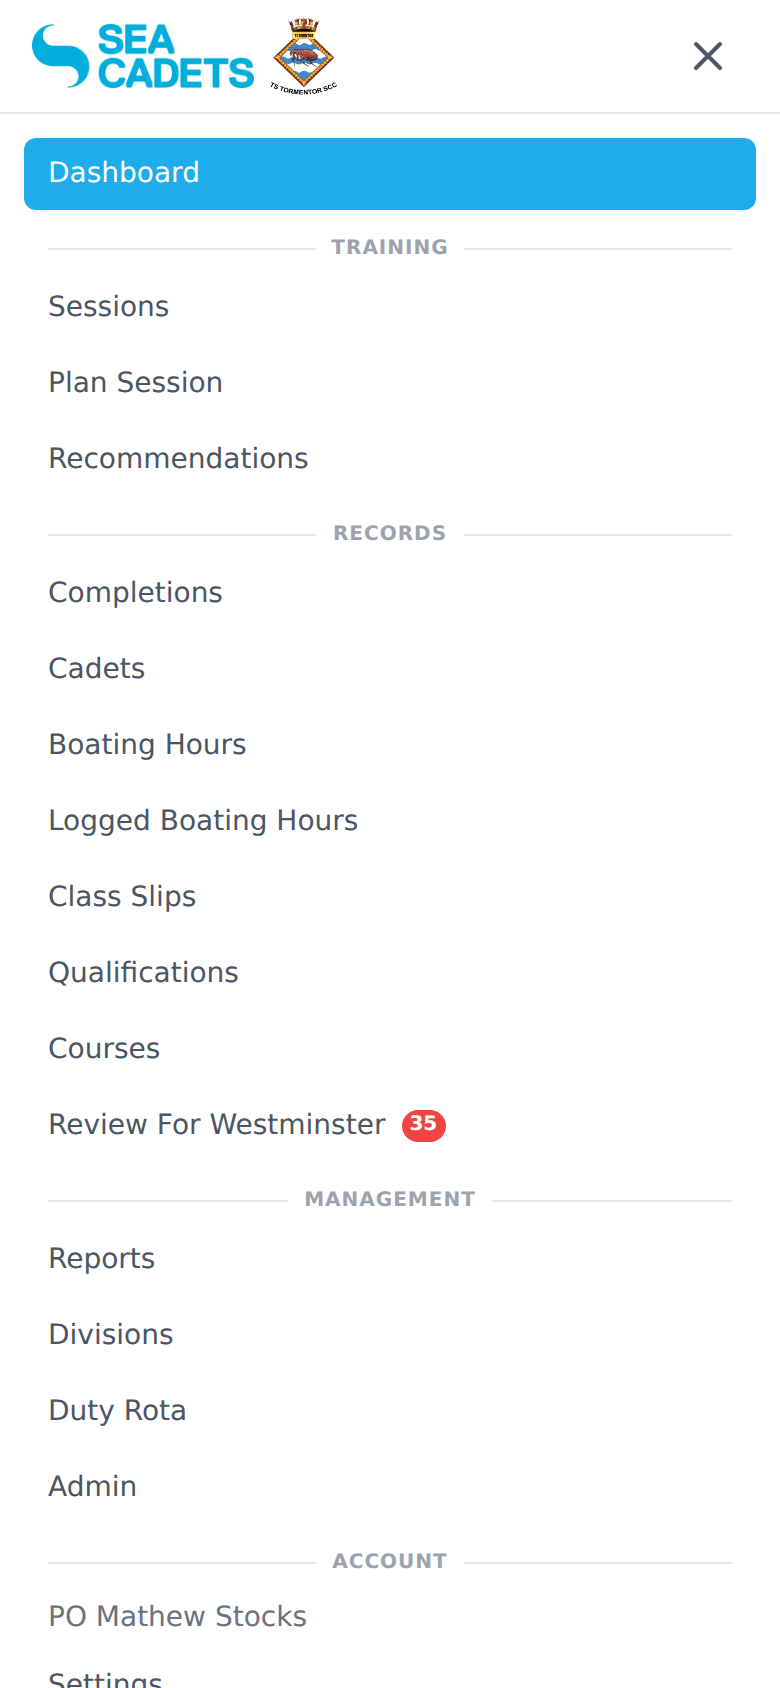Select Cadets

pyautogui.click(x=96, y=668)
